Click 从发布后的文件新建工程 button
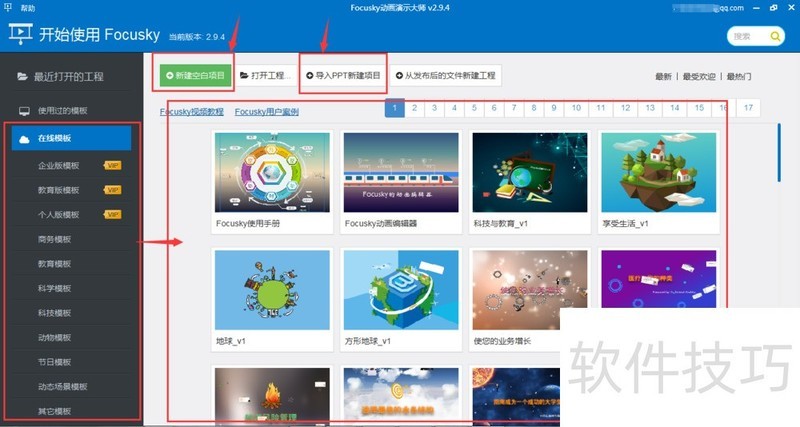800x427 pixels. 445,76
